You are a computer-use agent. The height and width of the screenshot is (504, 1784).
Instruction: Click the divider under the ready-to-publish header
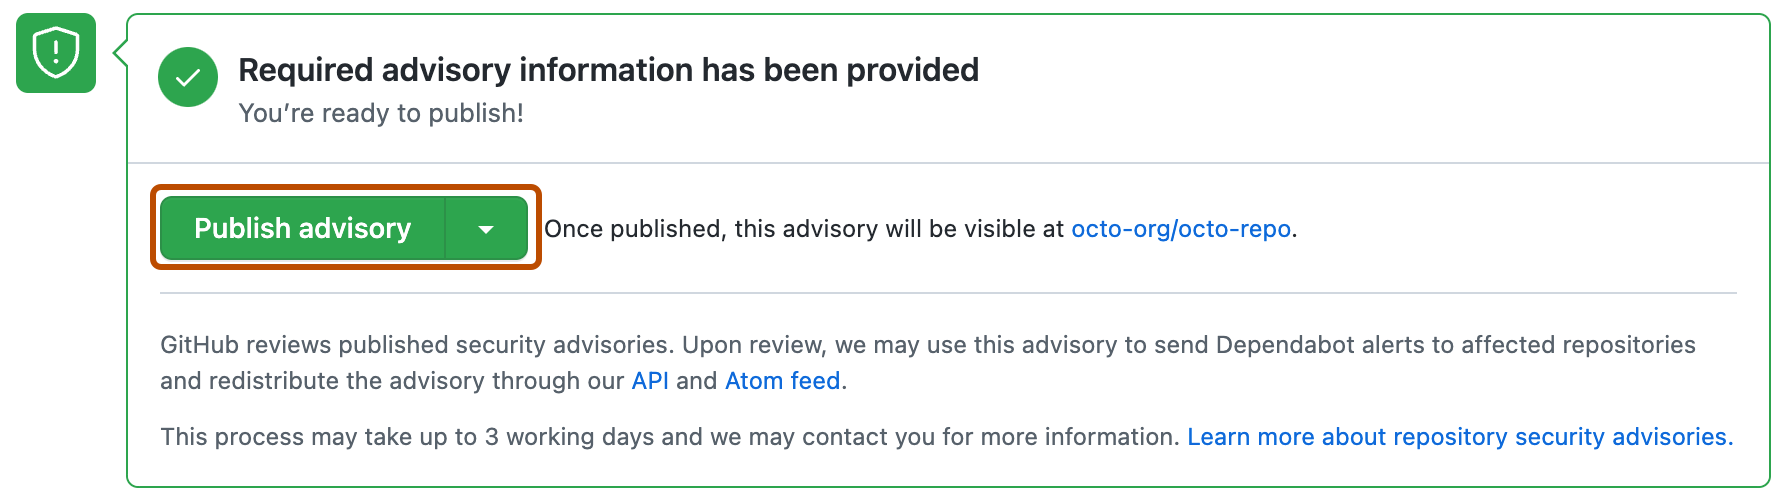948,163
